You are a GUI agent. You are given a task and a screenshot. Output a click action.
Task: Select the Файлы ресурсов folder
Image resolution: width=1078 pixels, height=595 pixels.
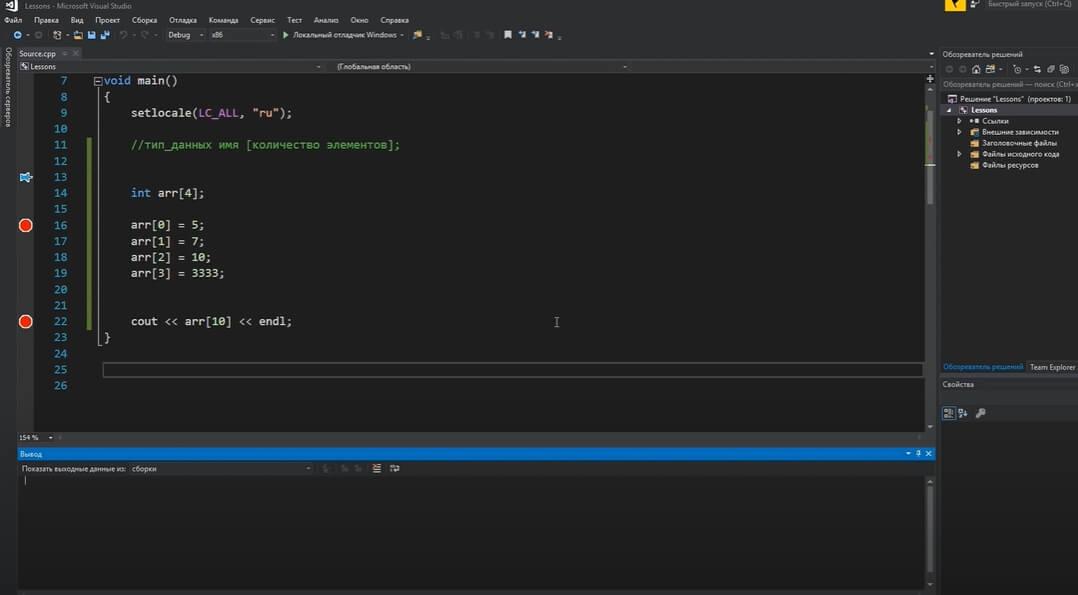[x=1010, y=165]
